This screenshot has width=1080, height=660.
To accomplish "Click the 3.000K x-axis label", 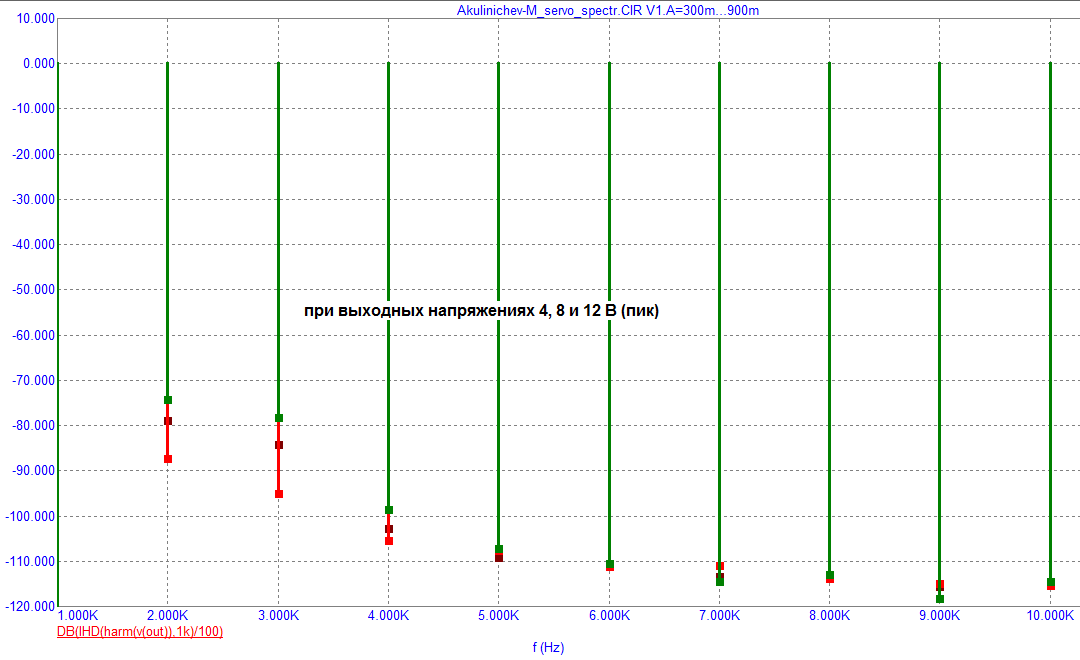I will pos(278,615).
